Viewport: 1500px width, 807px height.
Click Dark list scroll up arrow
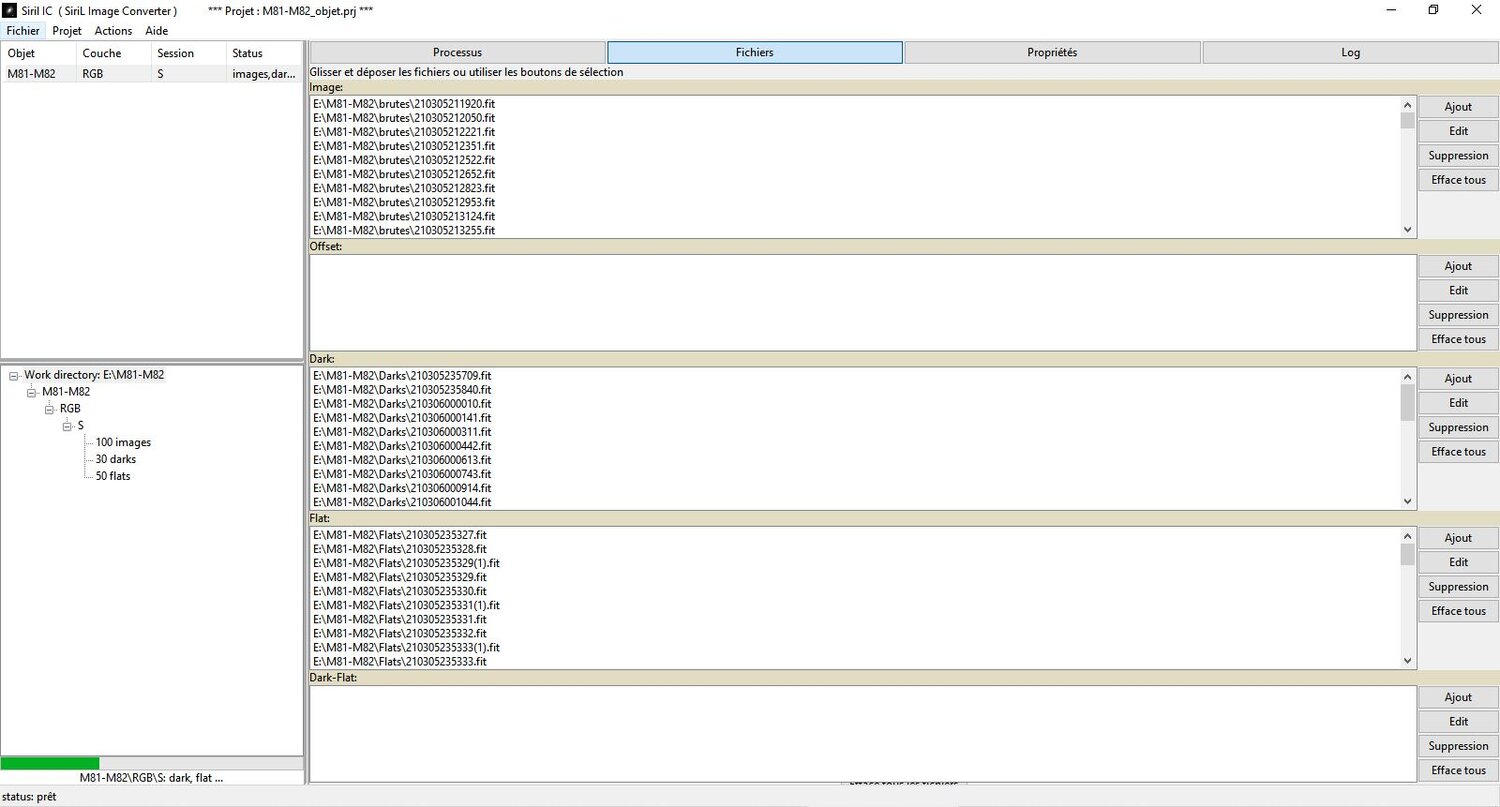(x=1408, y=376)
